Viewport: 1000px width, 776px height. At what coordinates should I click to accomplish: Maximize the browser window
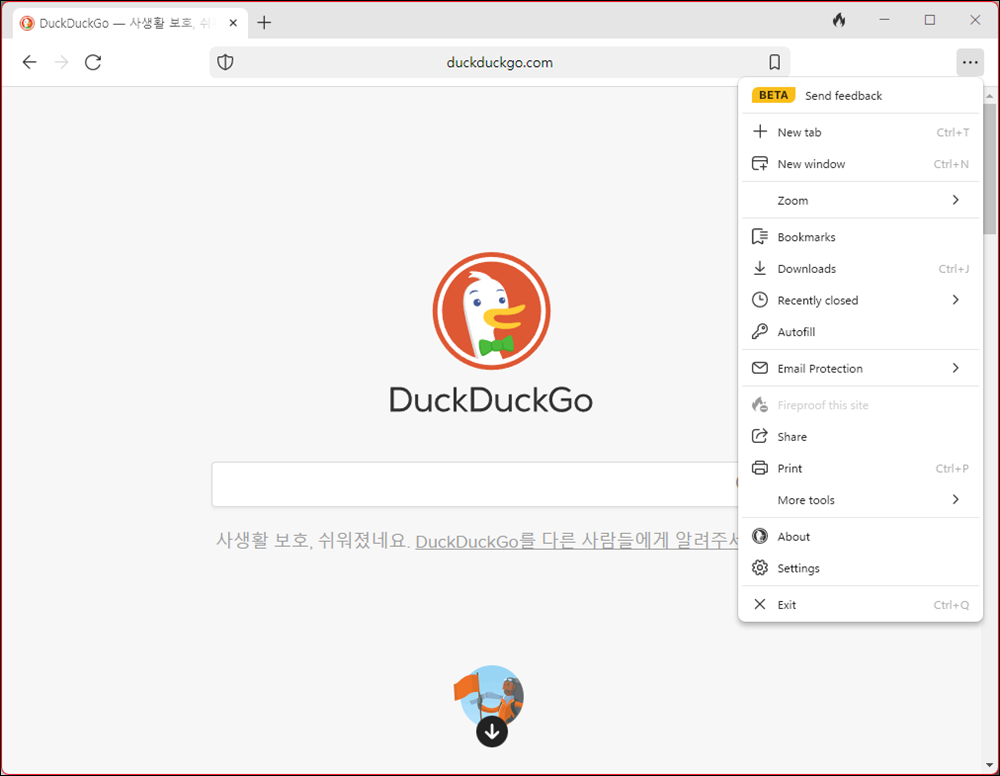[929, 20]
